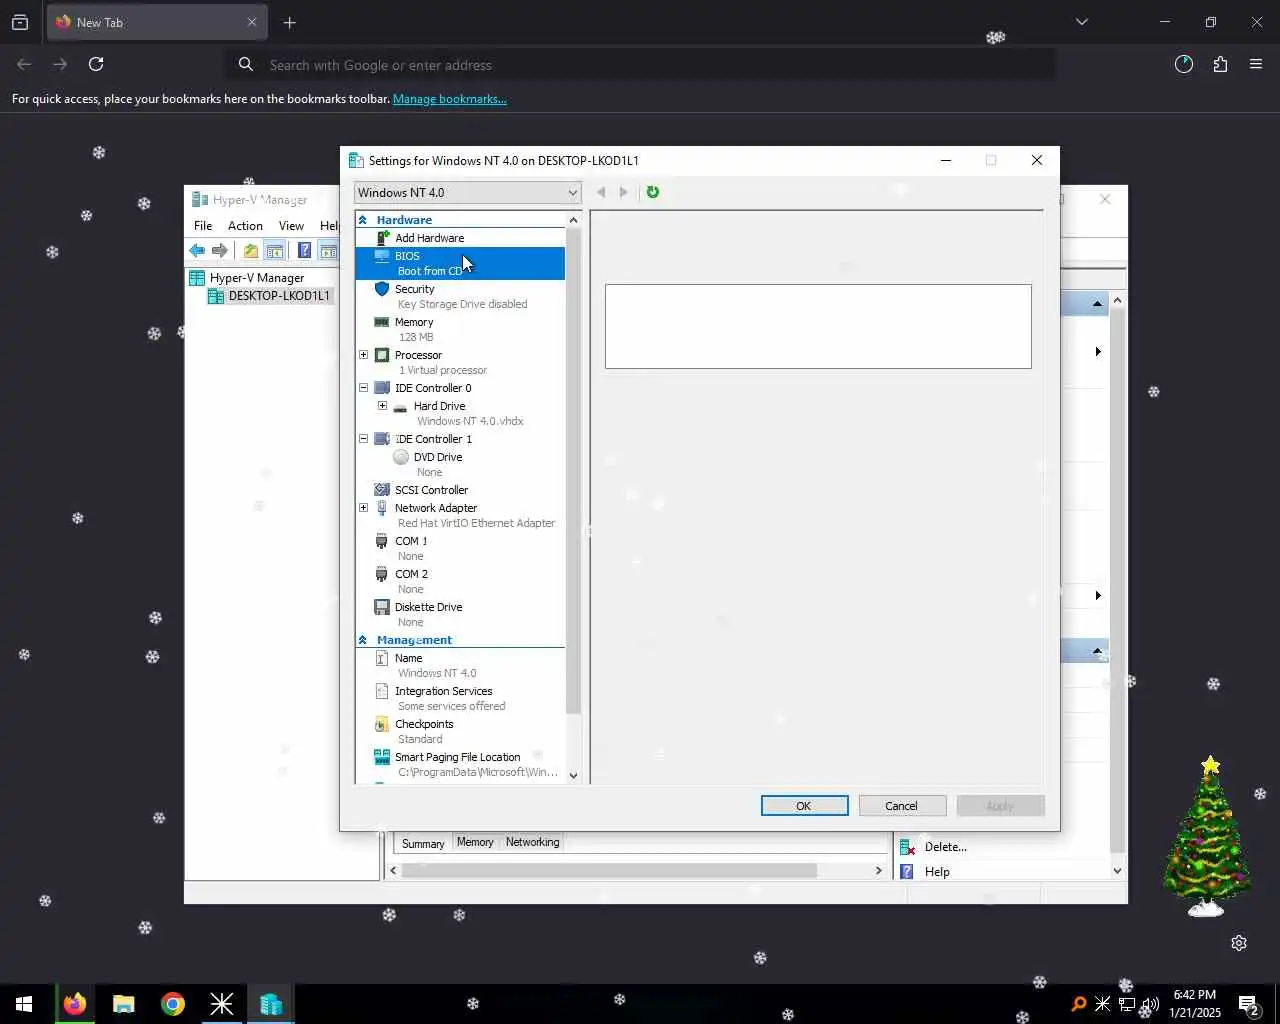1280x1024 pixels.
Task: Select the BIOS entry icon
Action: click(x=382, y=256)
